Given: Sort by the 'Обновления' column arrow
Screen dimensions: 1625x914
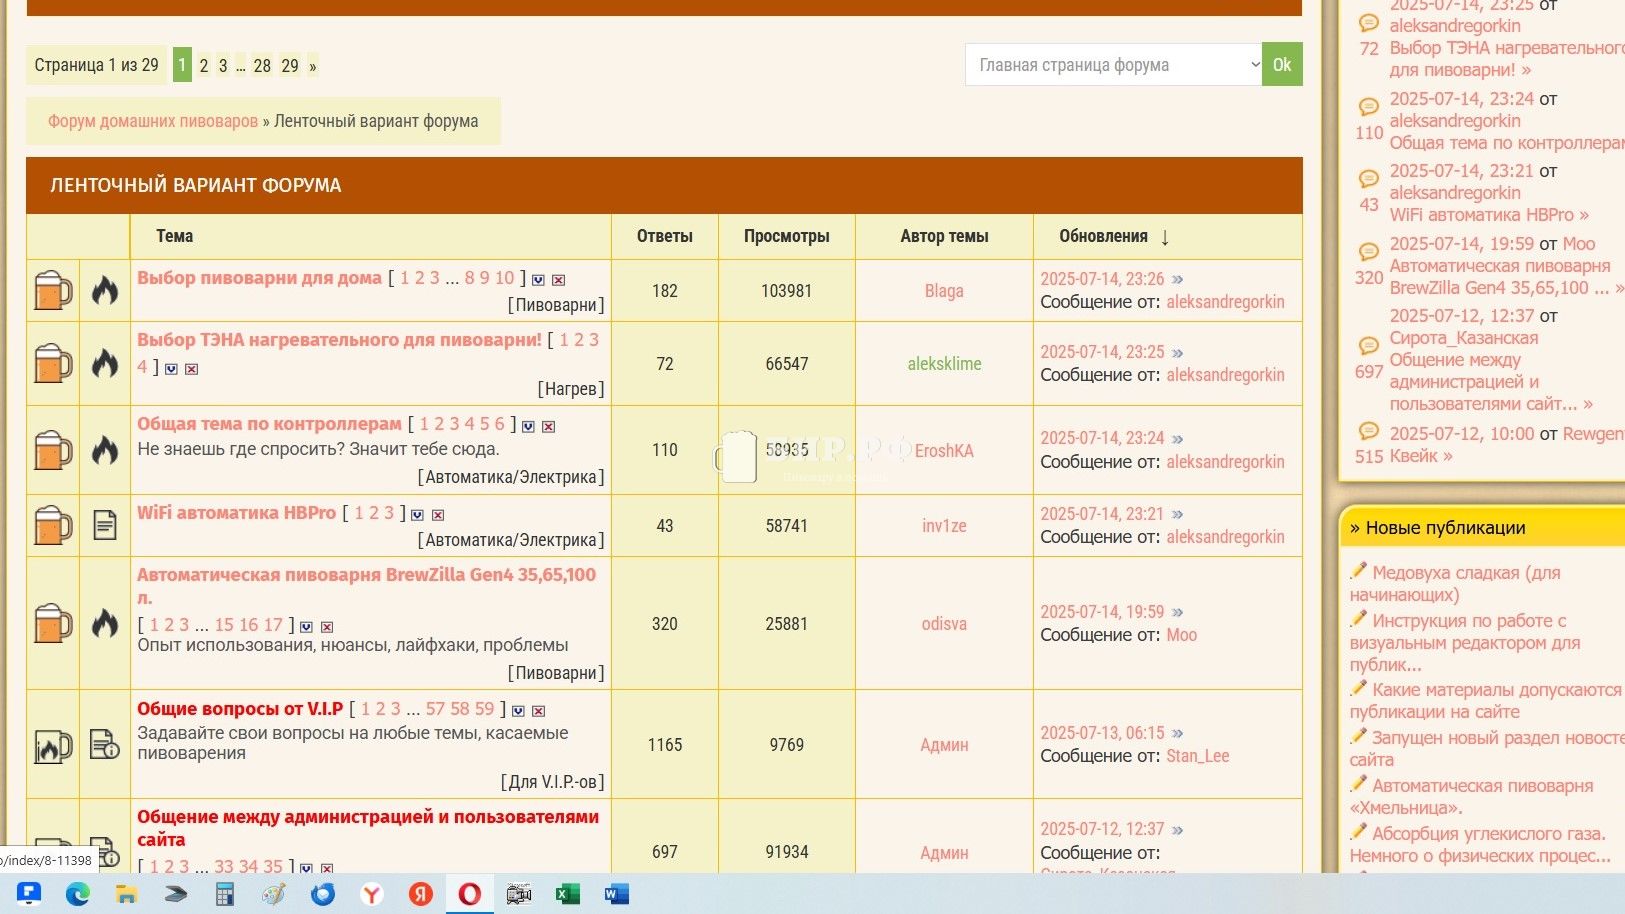Looking at the screenshot, I should 1165,237.
